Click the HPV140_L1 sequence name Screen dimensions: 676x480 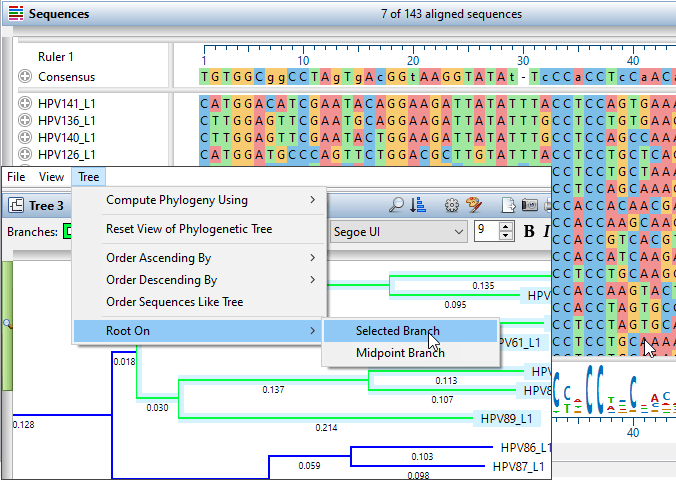tap(66, 138)
